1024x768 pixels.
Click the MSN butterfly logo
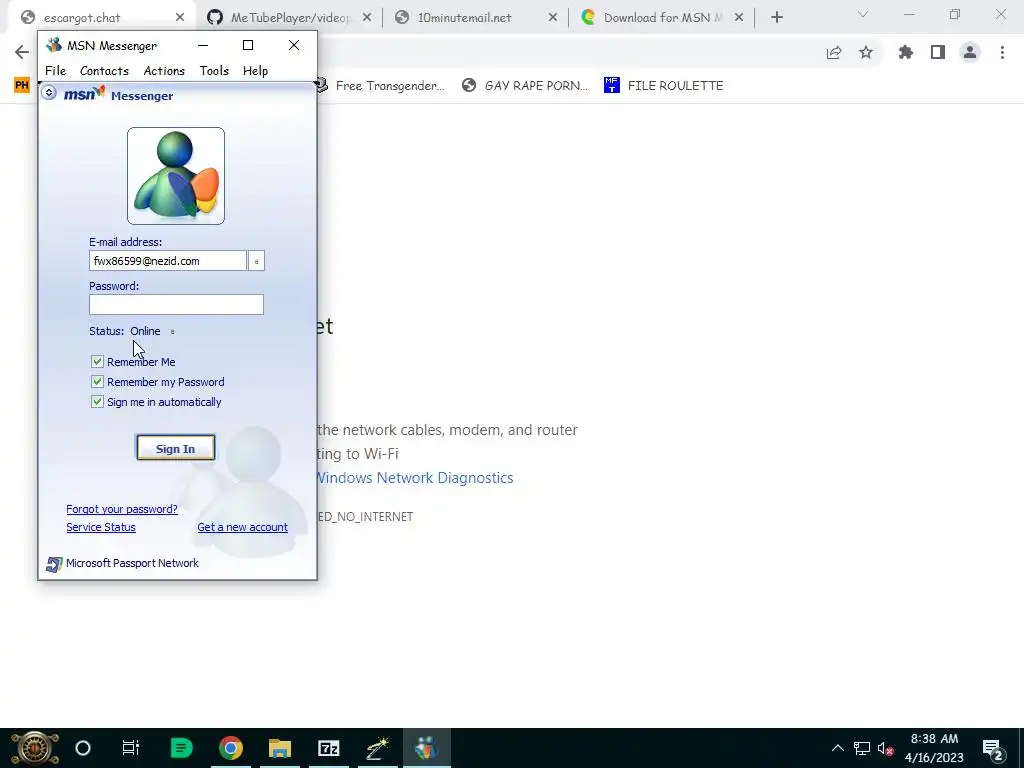point(84,95)
